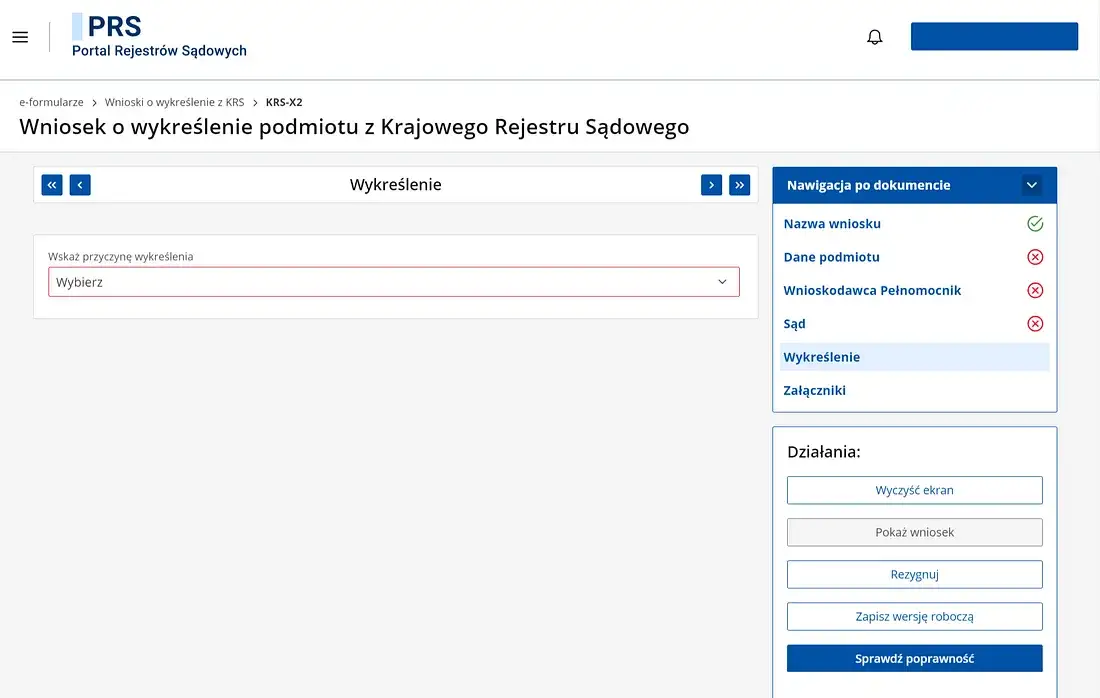1100x698 pixels.
Task: Click the red error icon beside Dane podmiotu
Action: tap(1034, 257)
